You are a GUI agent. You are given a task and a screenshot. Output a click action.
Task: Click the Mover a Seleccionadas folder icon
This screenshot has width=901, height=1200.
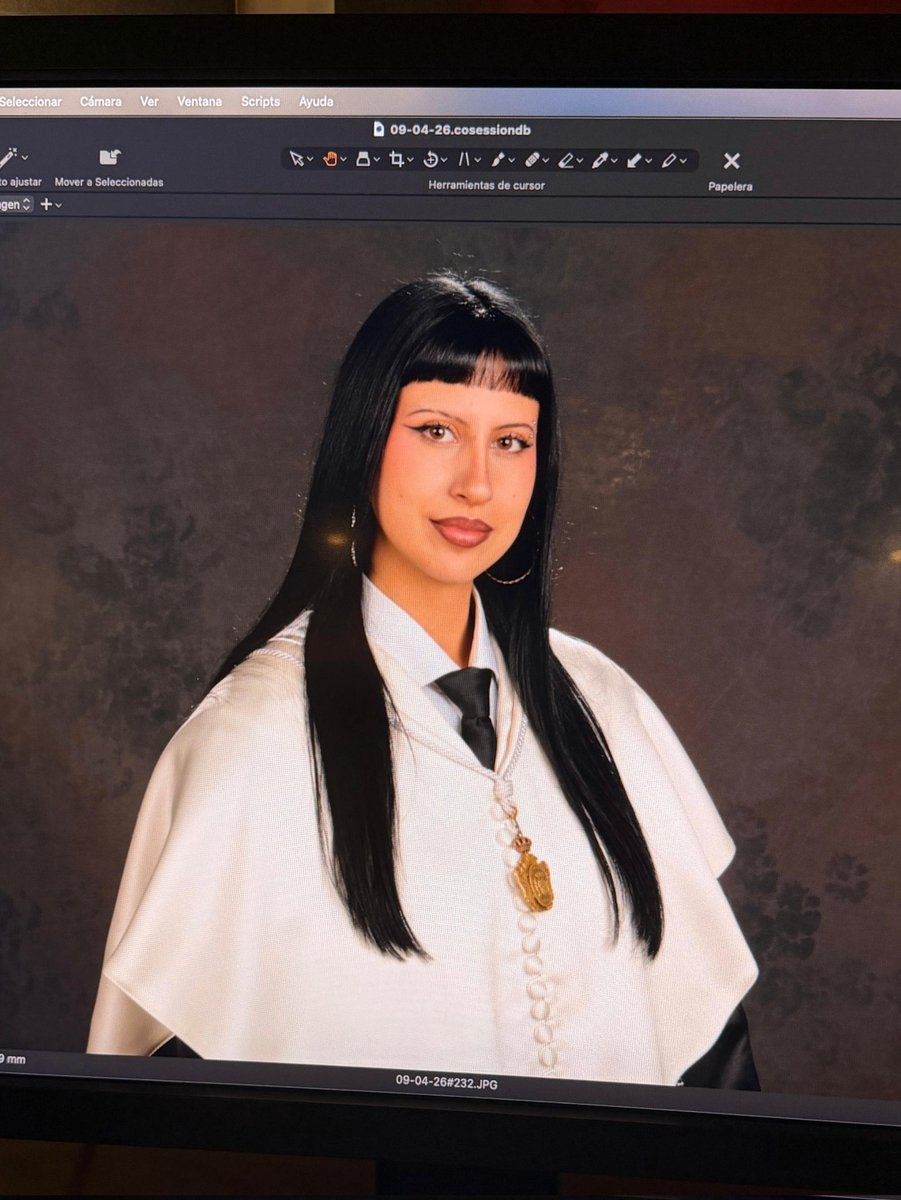pos(109,157)
